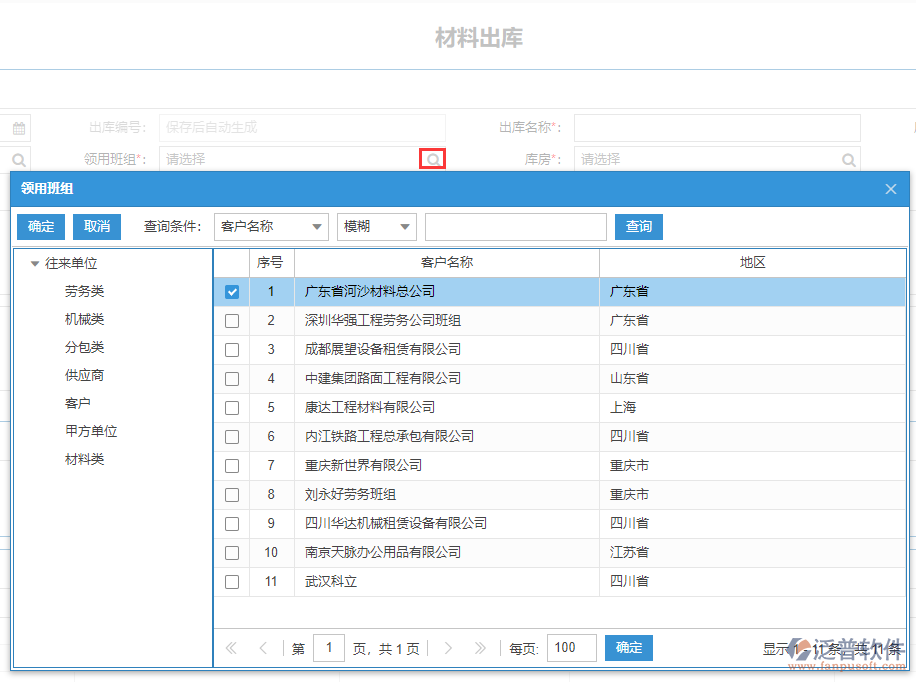Select the 刘永好劳务班组 checkbox
The height and width of the screenshot is (682, 916).
coord(231,494)
